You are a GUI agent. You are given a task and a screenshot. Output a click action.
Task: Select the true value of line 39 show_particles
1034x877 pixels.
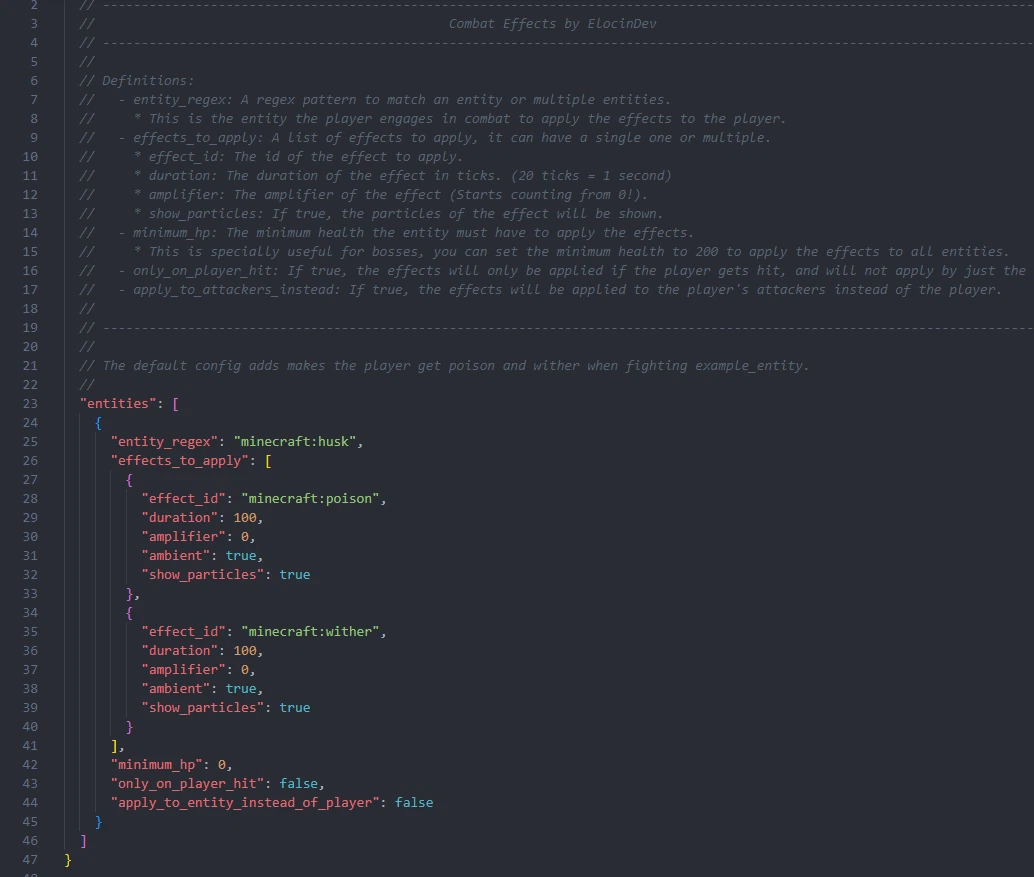(x=294, y=708)
